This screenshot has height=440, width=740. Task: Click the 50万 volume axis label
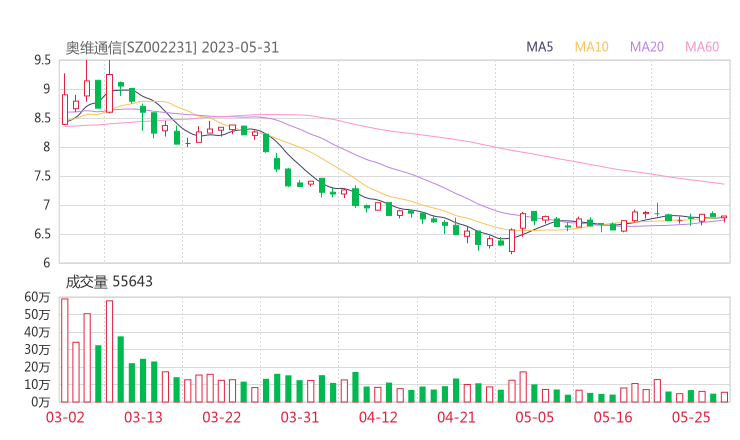37,314
